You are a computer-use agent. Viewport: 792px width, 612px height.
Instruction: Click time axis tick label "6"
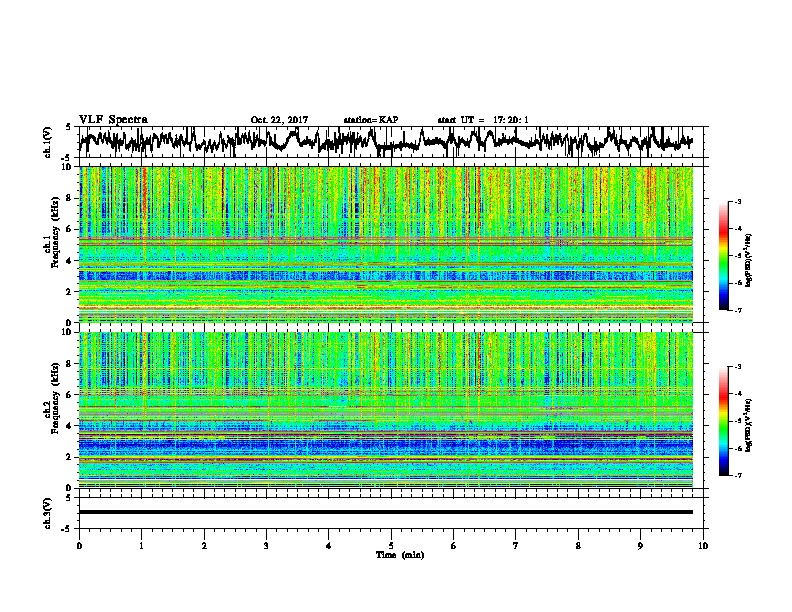454,546
